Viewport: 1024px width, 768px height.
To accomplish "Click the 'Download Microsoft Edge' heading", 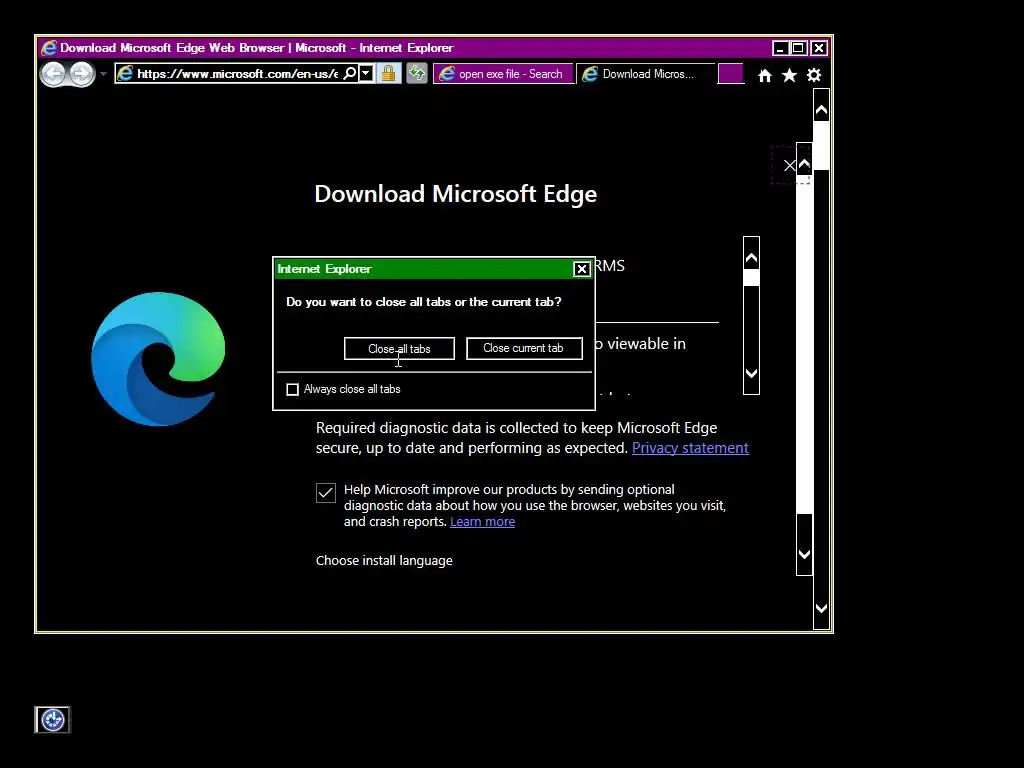I will (456, 194).
